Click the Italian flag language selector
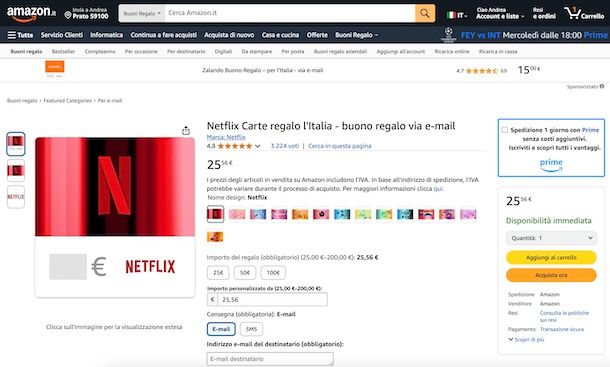610x367 pixels. coord(457,15)
